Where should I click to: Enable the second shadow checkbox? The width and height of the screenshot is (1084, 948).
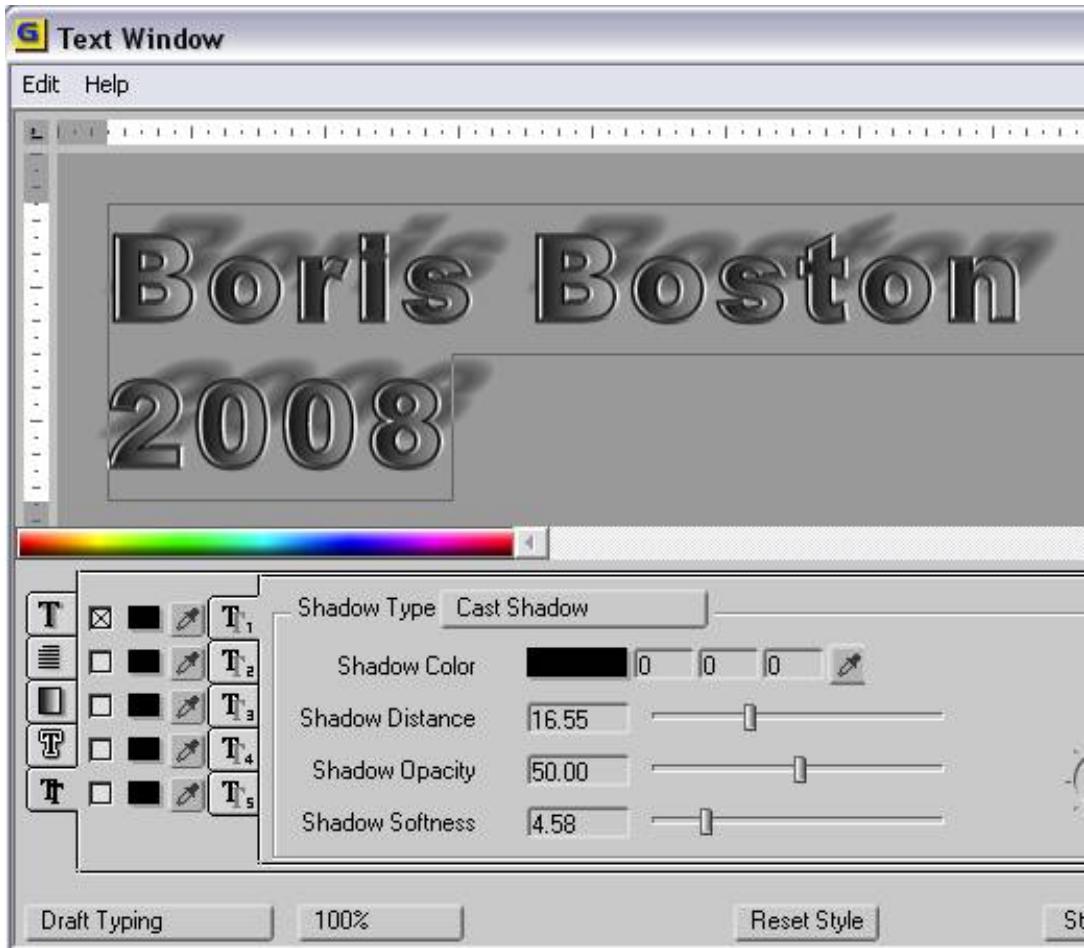pyautogui.click(x=101, y=662)
